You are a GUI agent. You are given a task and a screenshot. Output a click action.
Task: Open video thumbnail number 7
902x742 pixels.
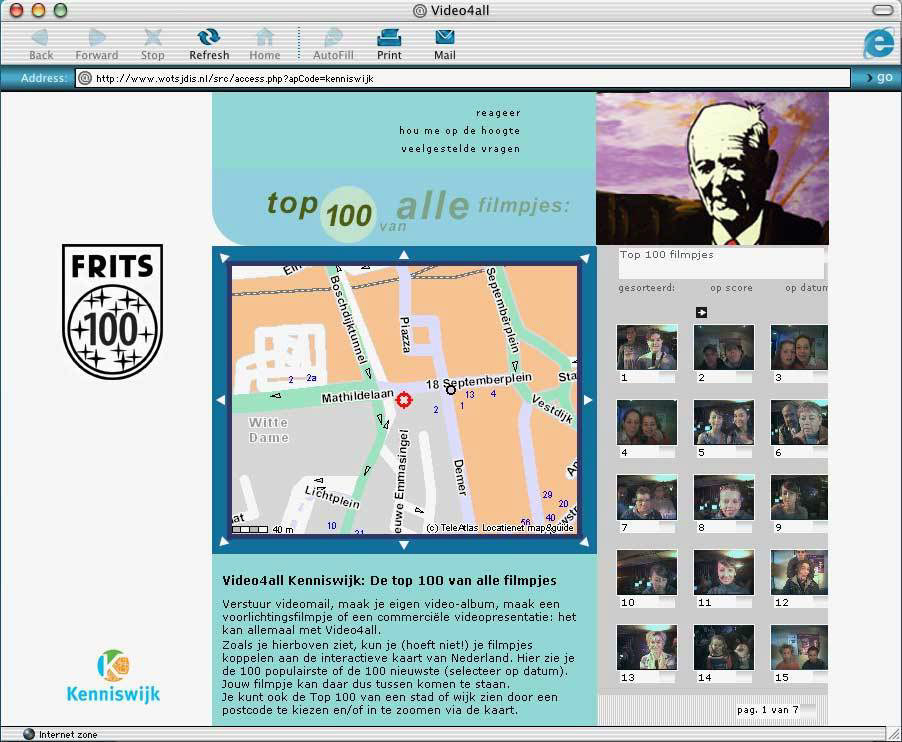coord(647,497)
